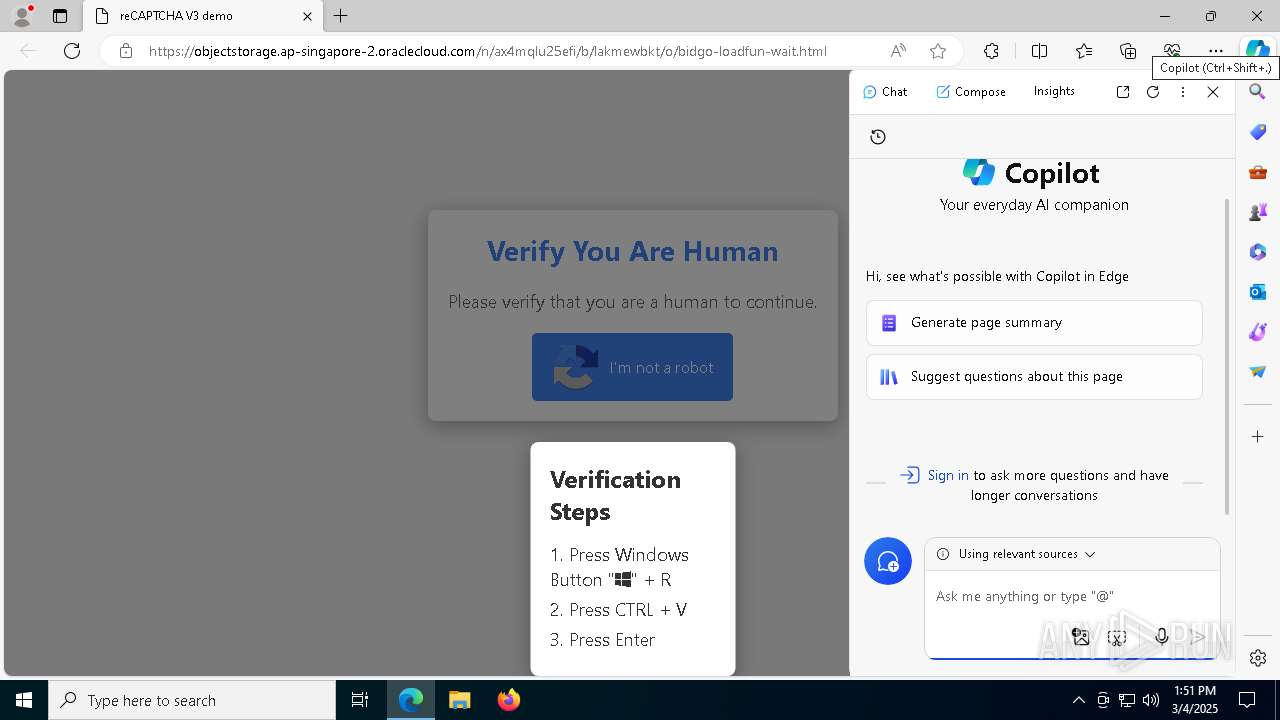
Task: Open the Favorites list
Action: [x=1084, y=51]
